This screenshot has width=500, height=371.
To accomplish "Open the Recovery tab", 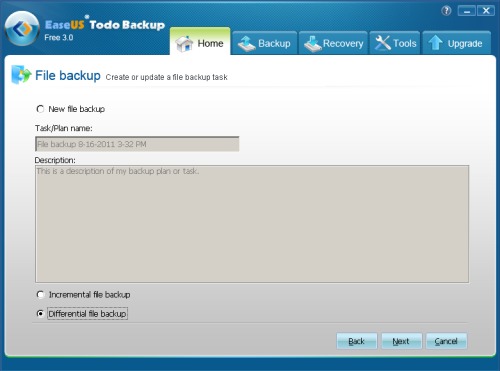I will coord(333,43).
